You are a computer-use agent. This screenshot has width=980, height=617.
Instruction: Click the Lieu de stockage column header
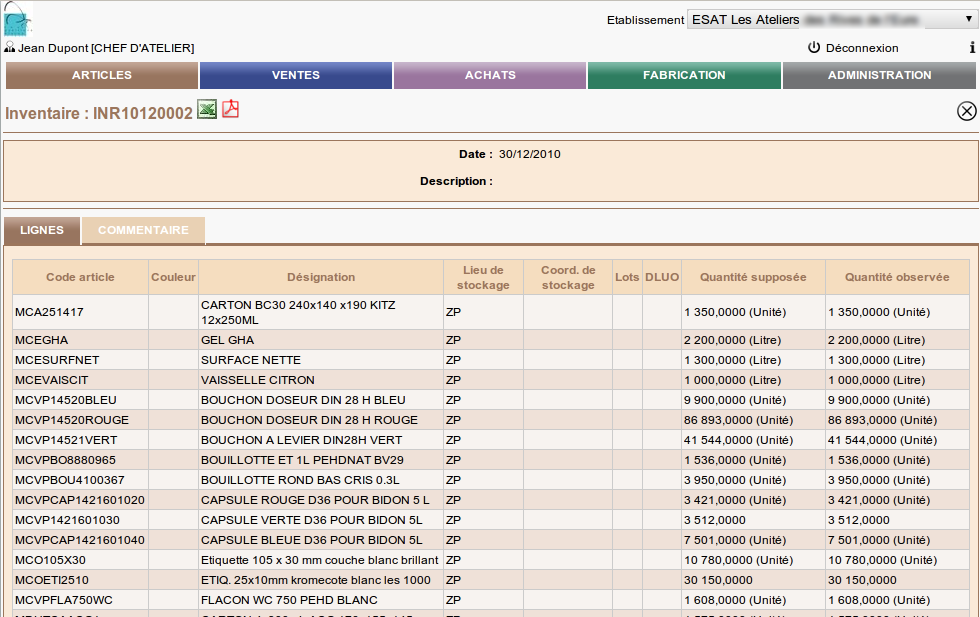tap(483, 277)
